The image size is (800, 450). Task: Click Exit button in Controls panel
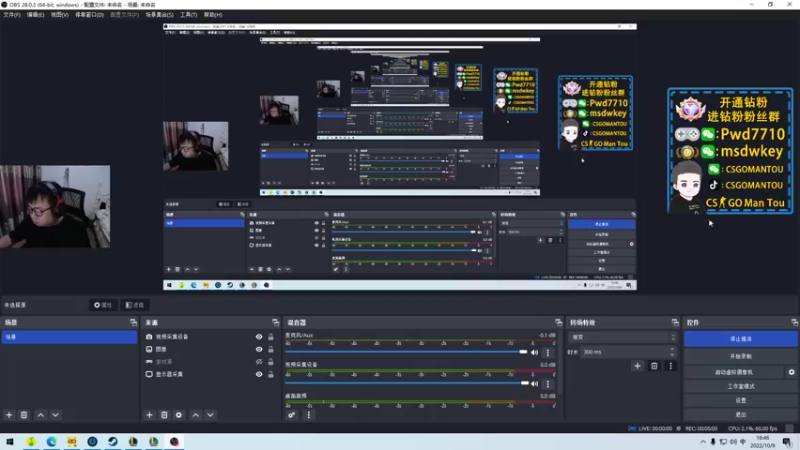740,414
